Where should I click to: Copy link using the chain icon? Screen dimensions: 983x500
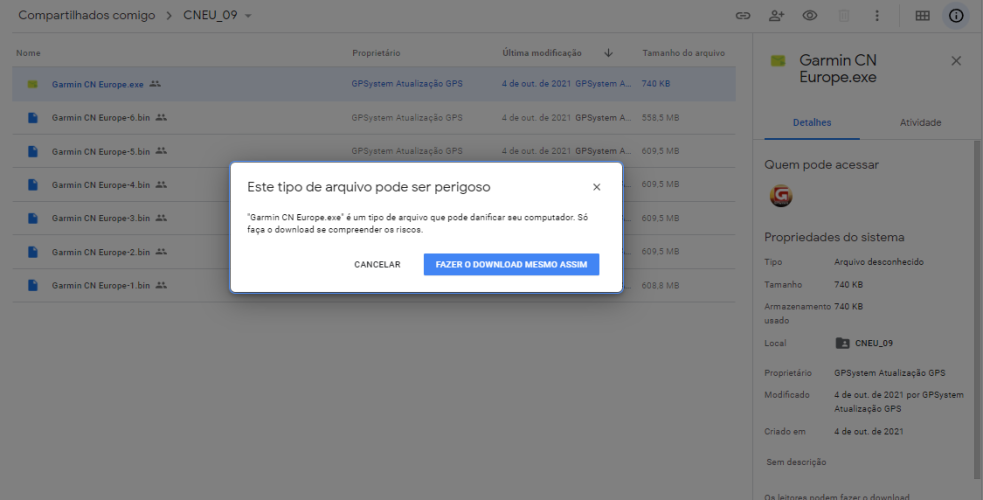[743, 16]
